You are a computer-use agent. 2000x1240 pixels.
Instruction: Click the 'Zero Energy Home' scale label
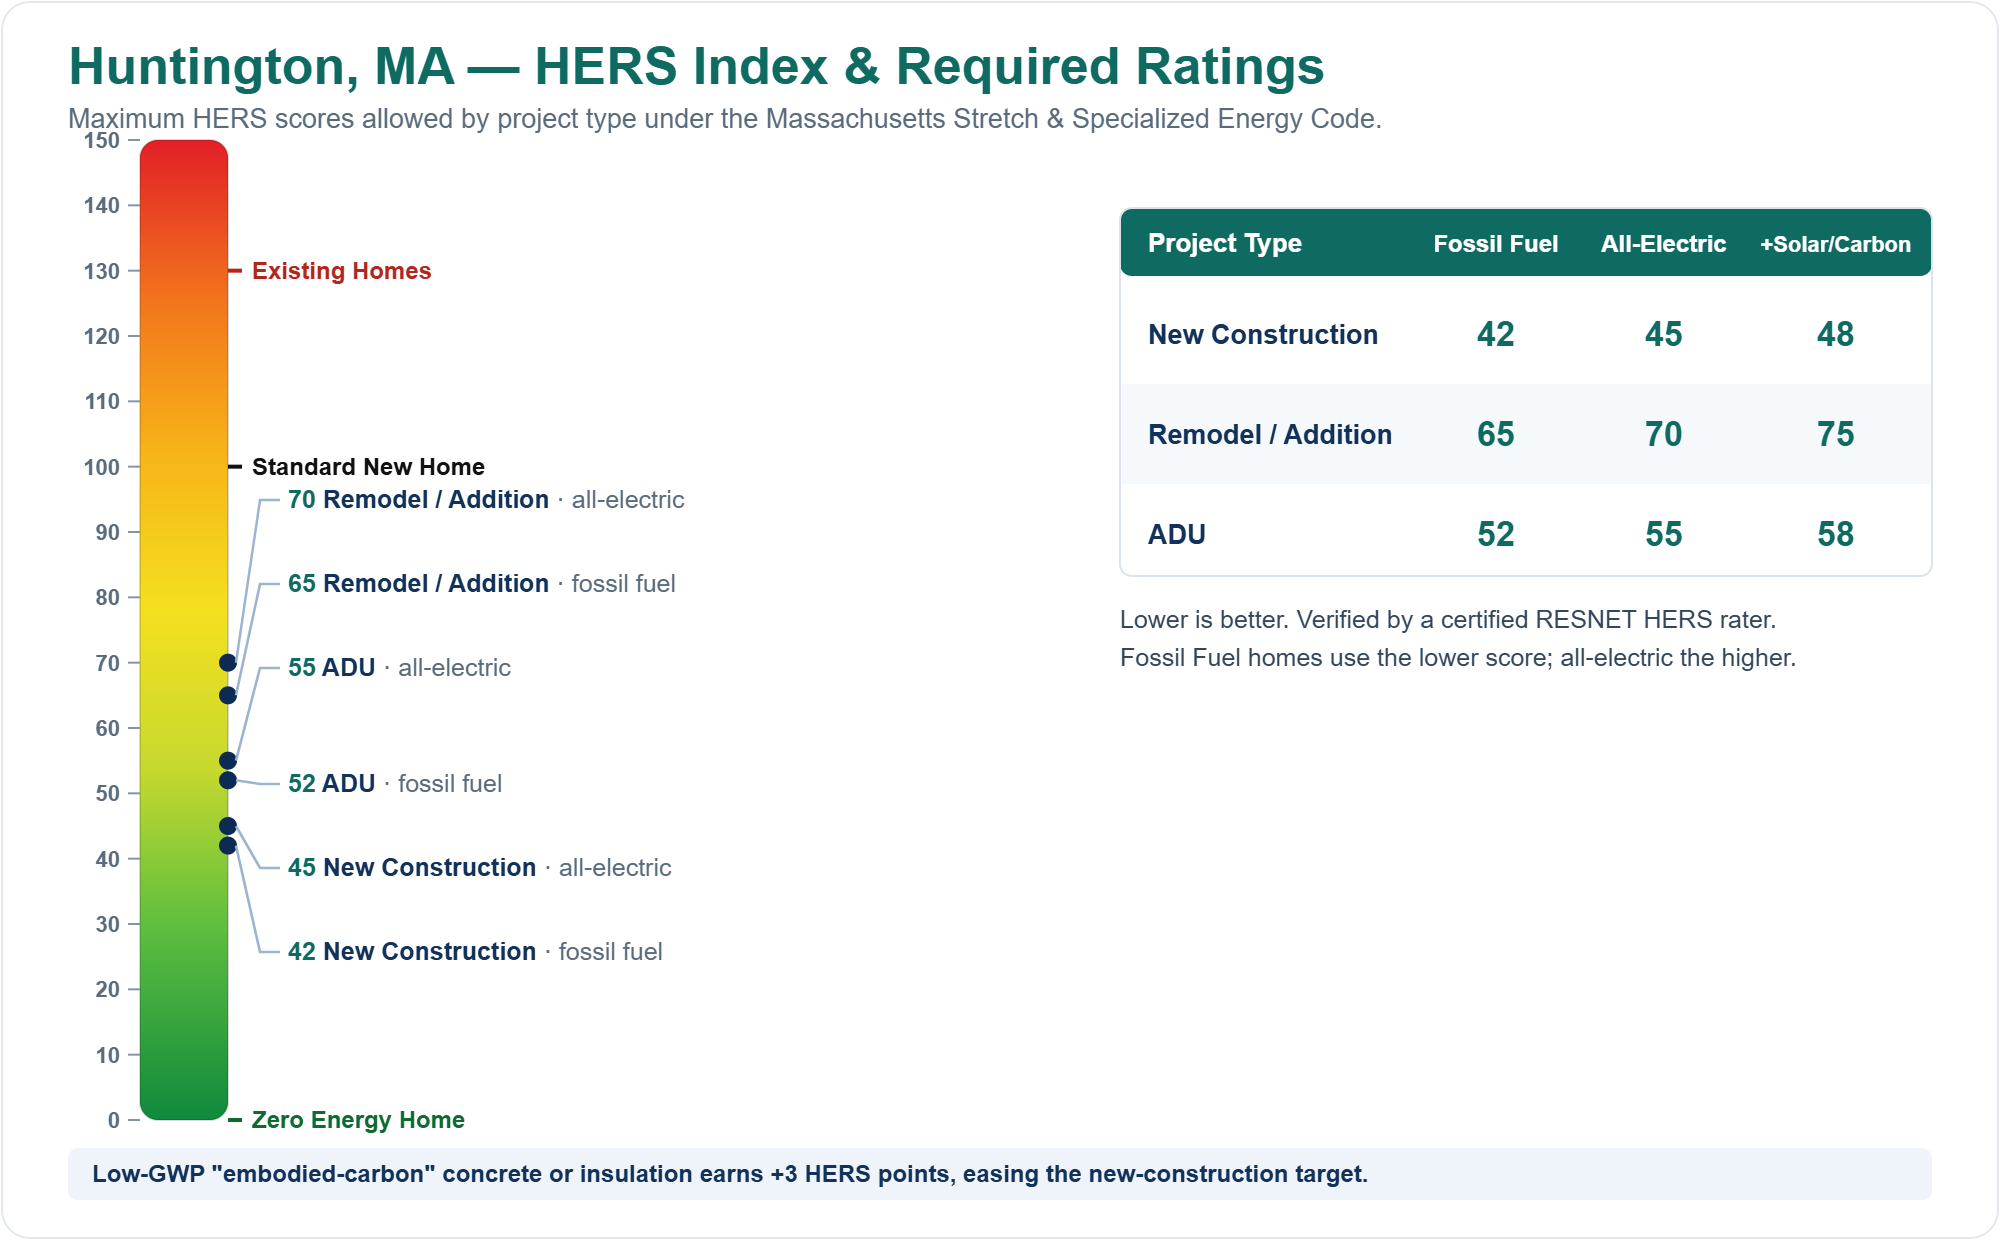(358, 1120)
